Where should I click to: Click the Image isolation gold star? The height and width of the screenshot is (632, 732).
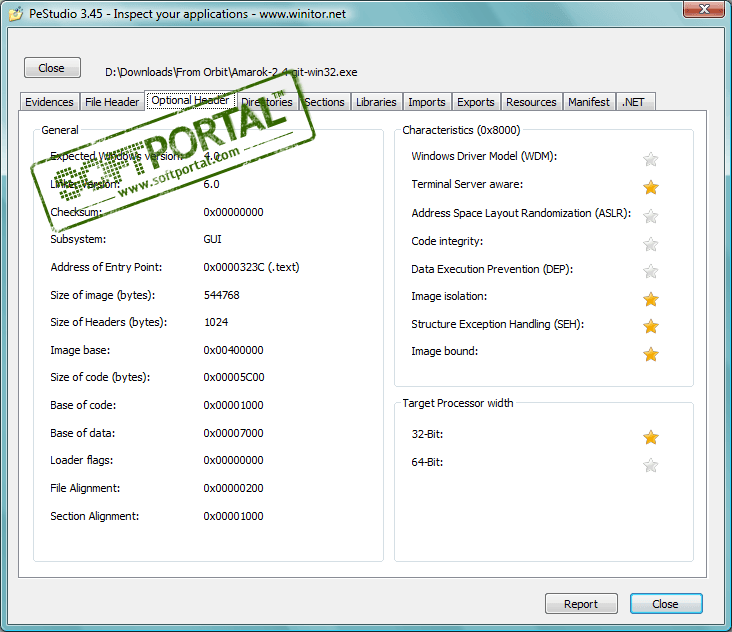click(650, 299)
